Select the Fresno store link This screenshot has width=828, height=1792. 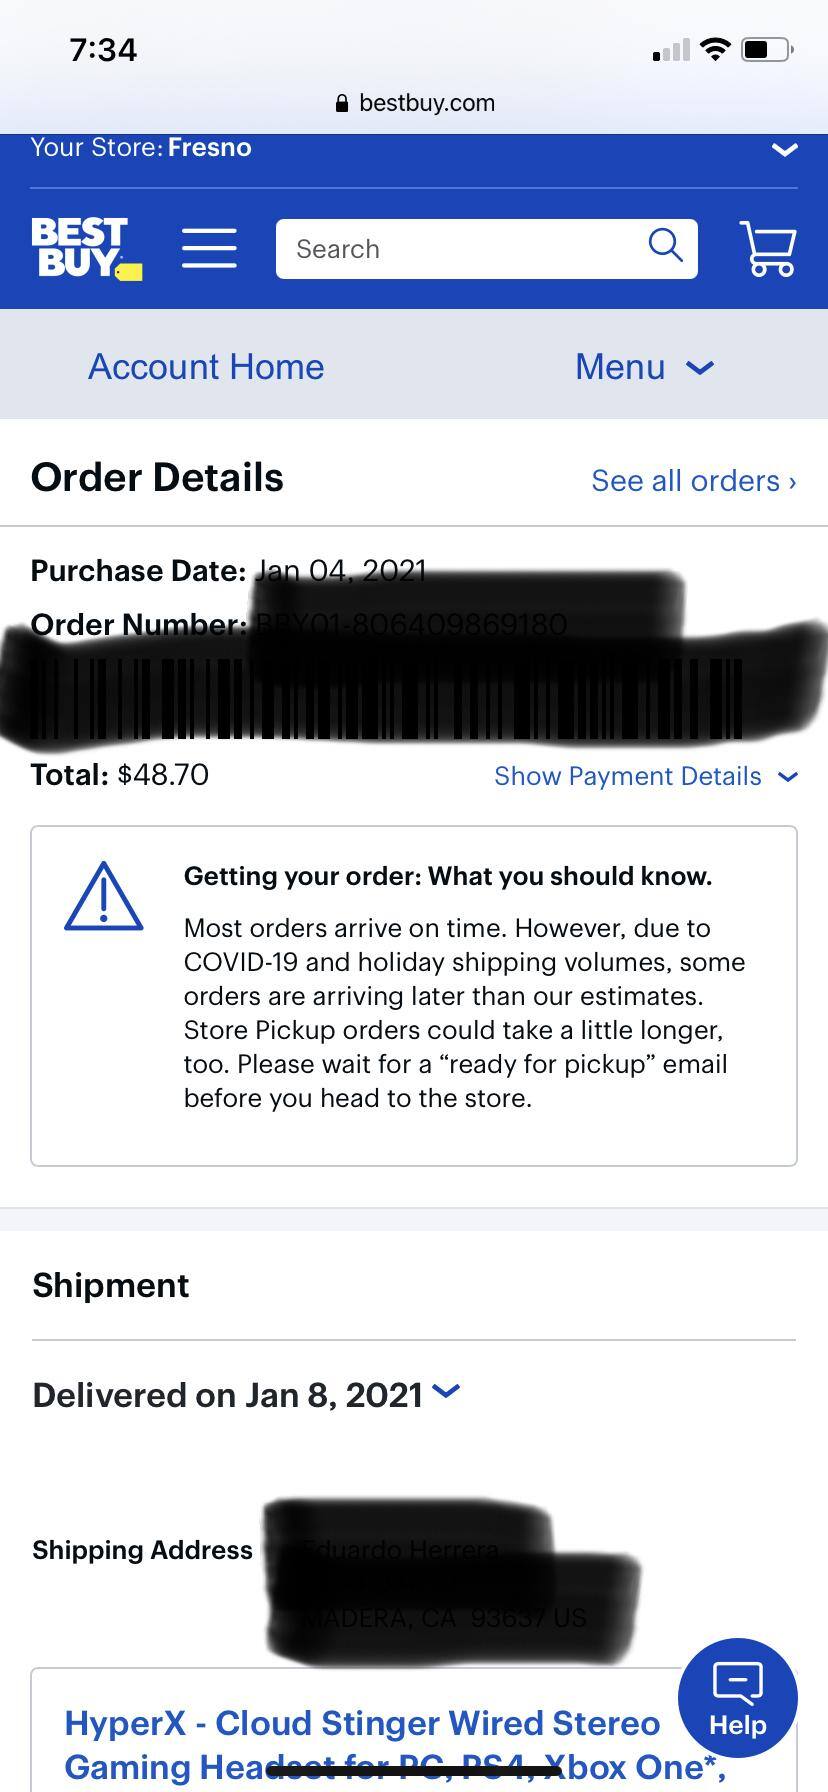point(208,147)
